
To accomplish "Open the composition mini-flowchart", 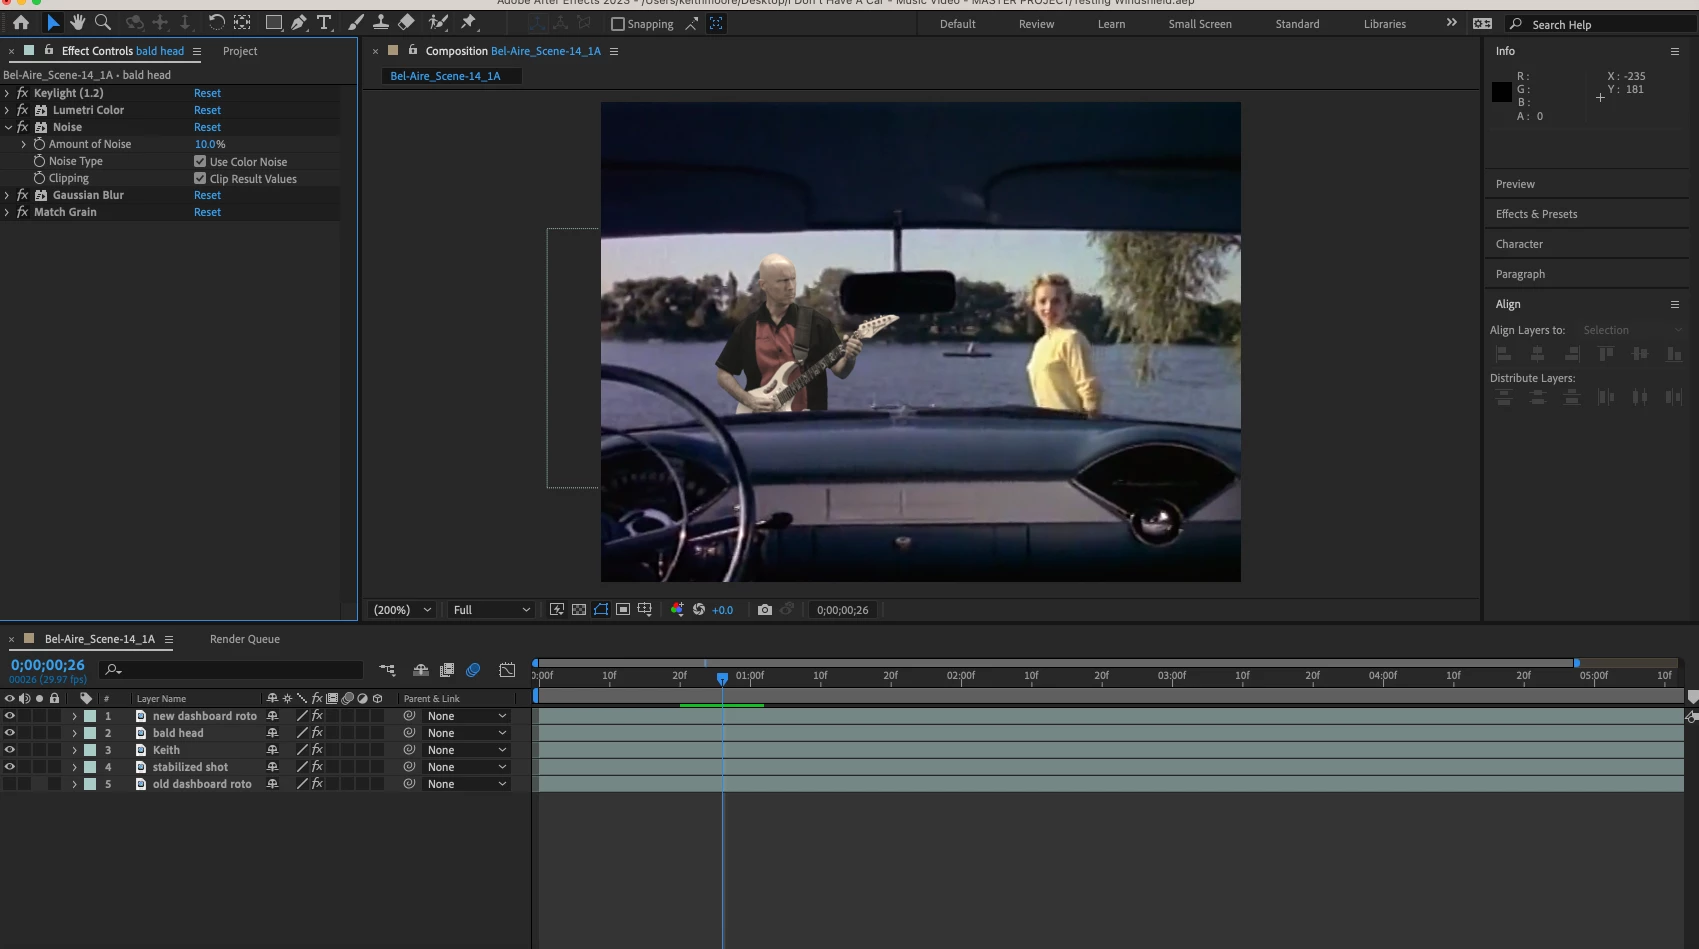I will coord(387,670).
